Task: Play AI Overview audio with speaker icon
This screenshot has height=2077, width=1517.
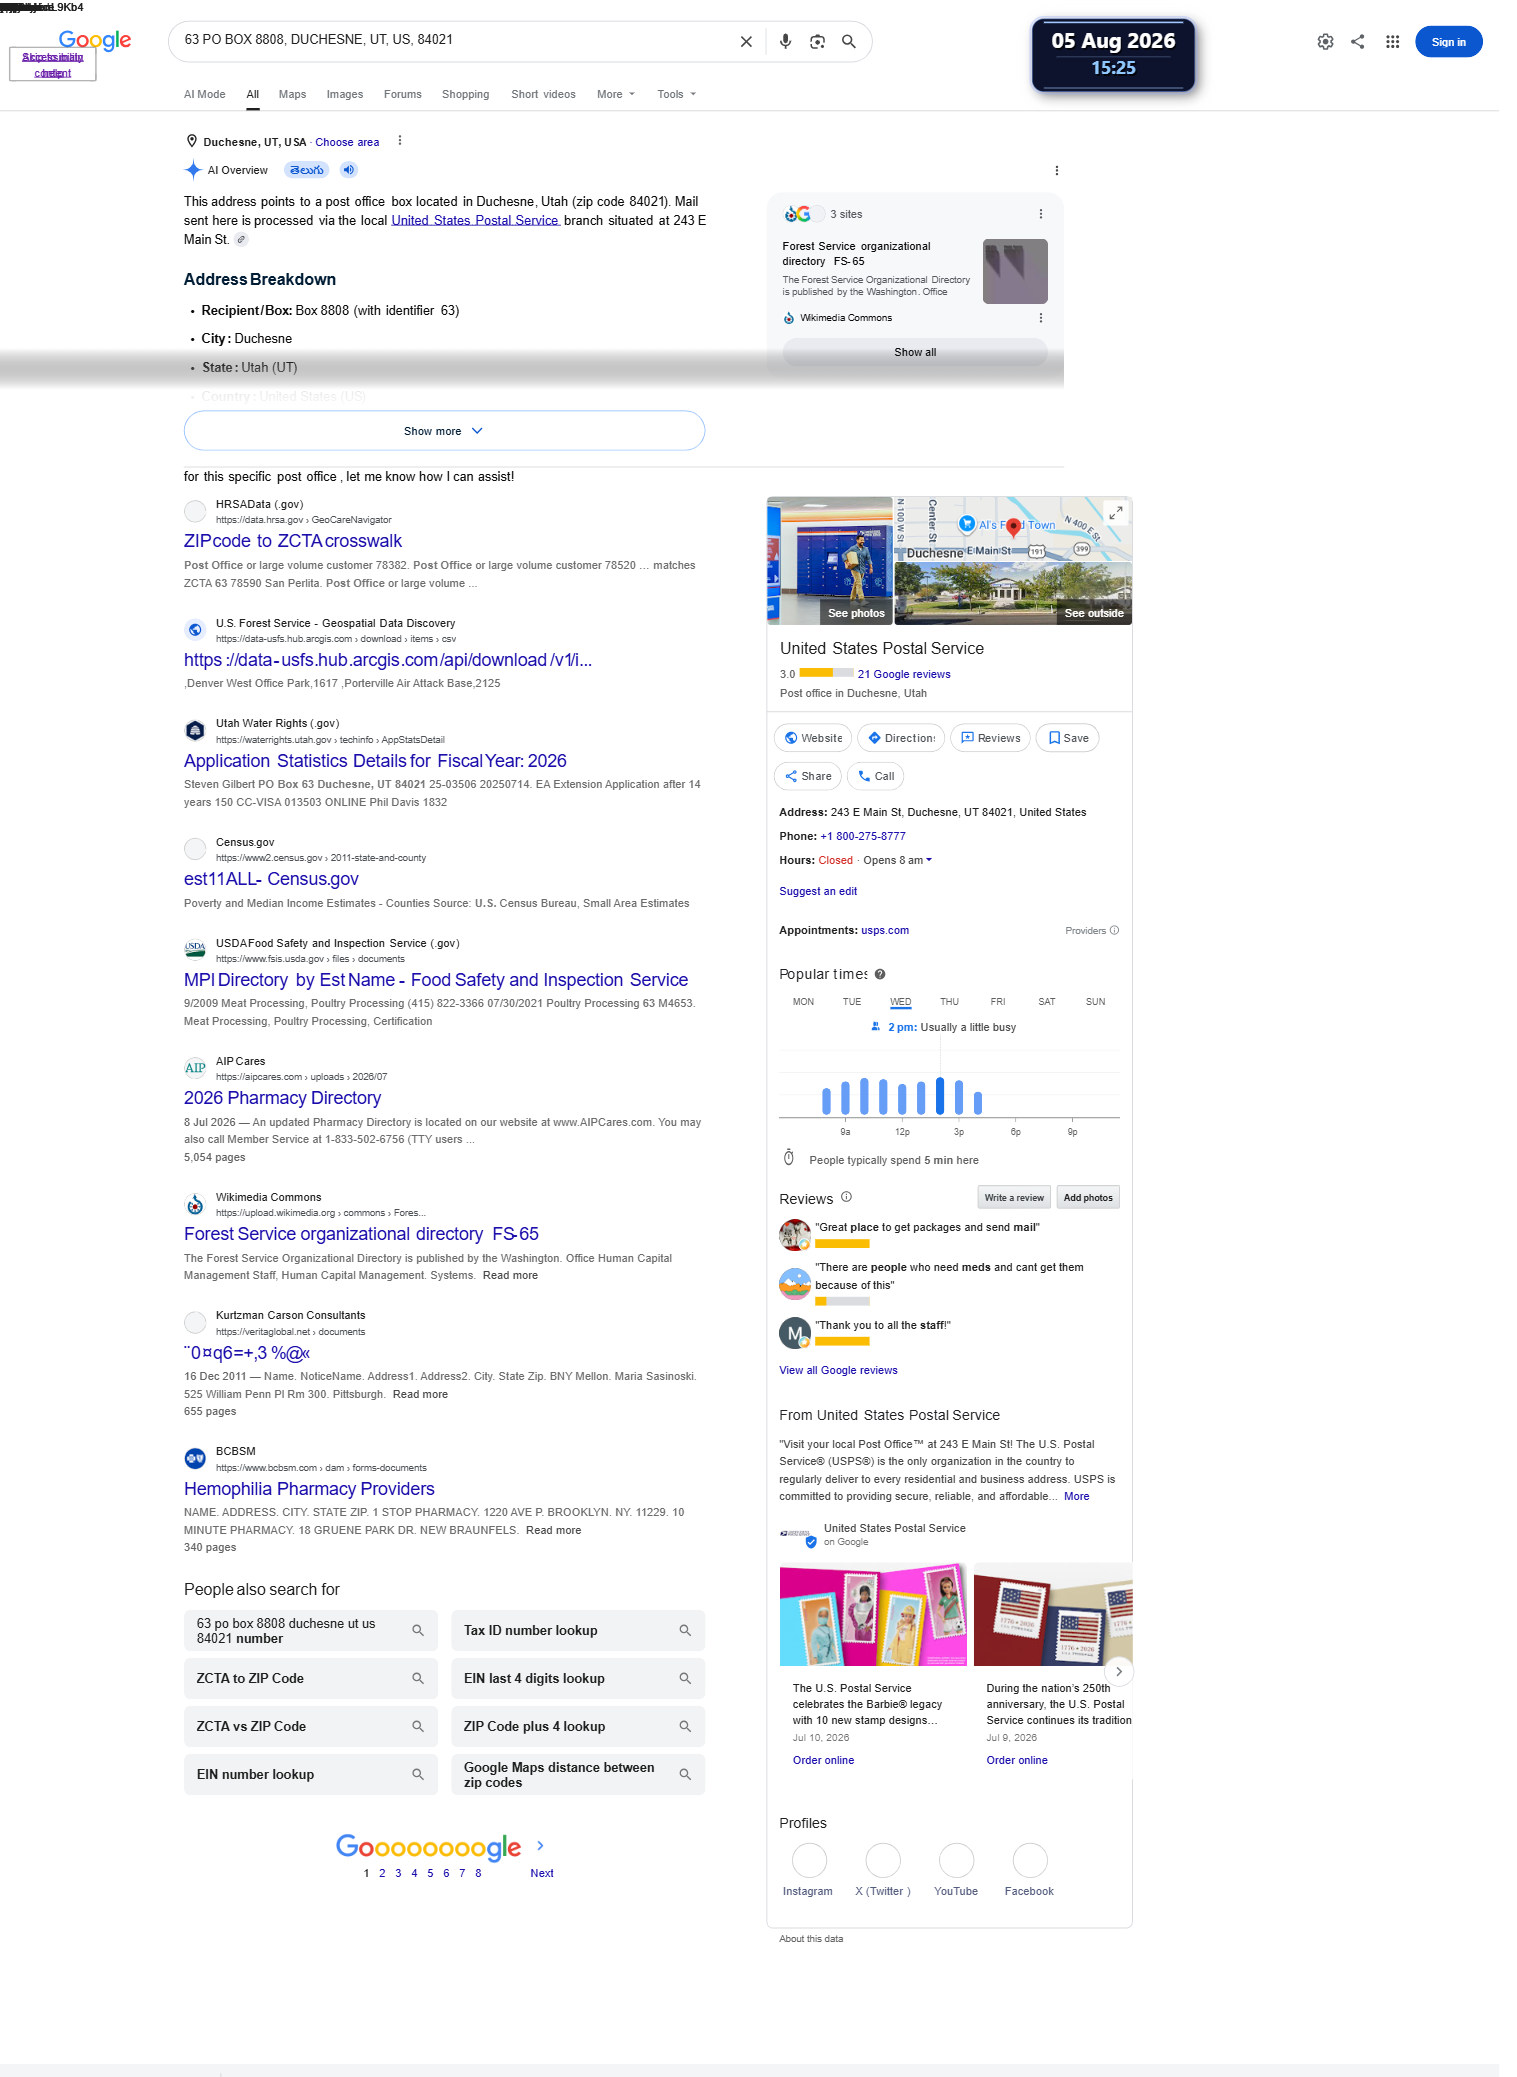Action: pyautogui.click(x=348, y=170)
